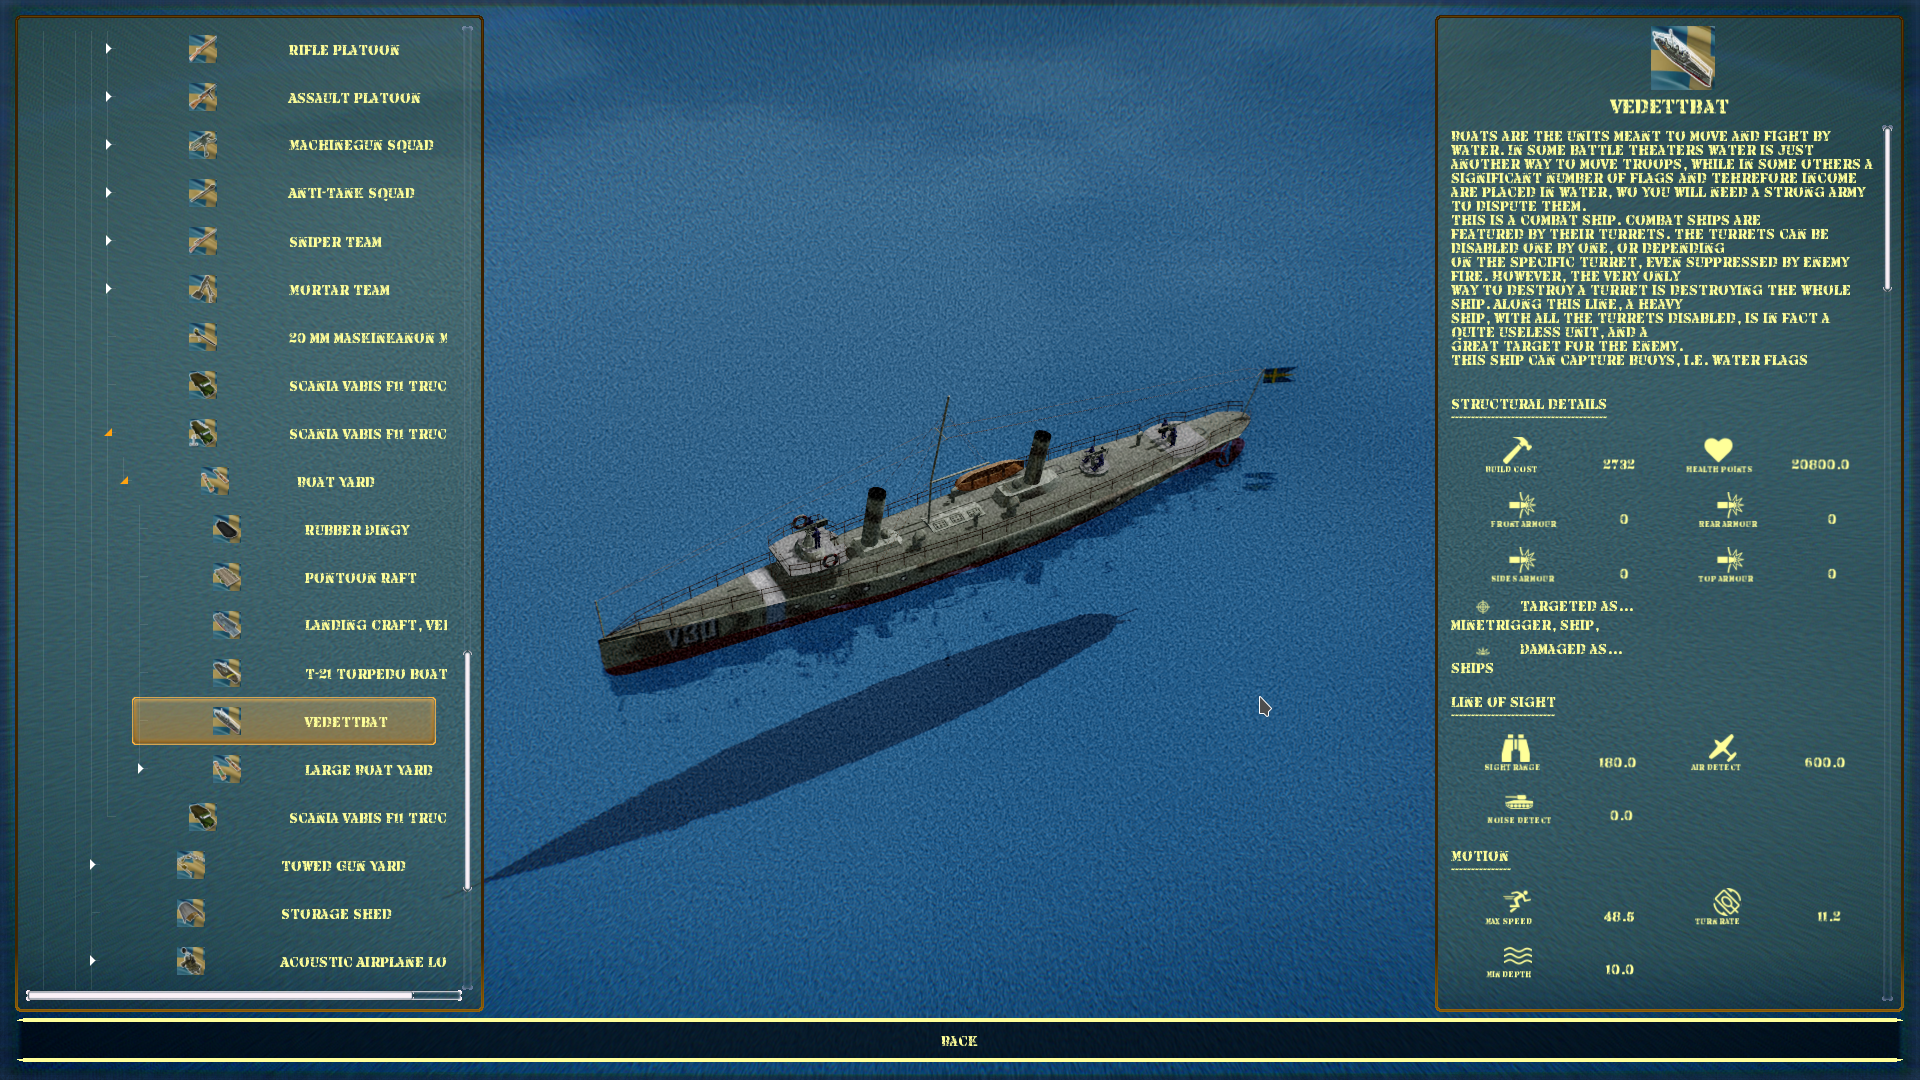Image resolution: width=1920 pixels, height=1080 pixels.
Task: Click the 20 mm Maskinkanon icon
Action: (203, 337)
